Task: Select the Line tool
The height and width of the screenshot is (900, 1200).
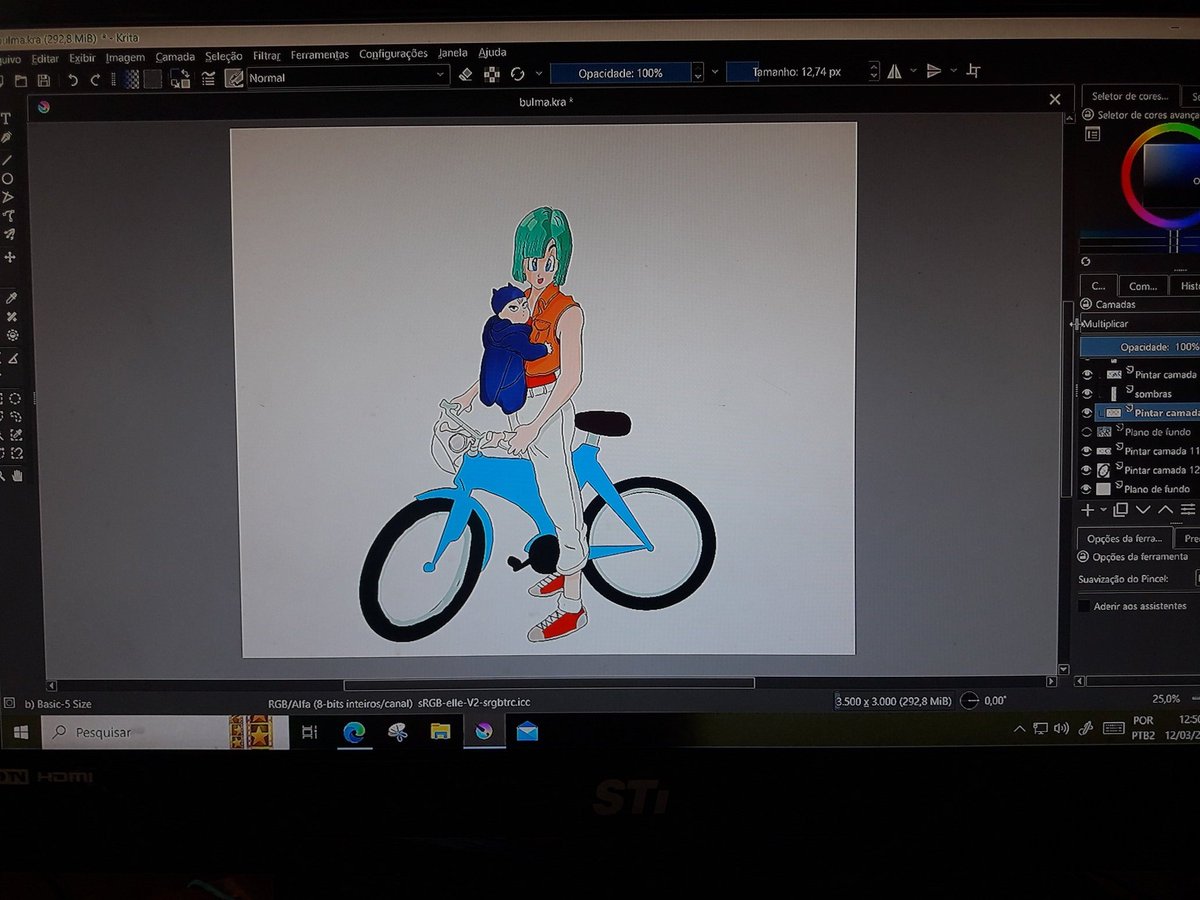Action: point(6,160)
